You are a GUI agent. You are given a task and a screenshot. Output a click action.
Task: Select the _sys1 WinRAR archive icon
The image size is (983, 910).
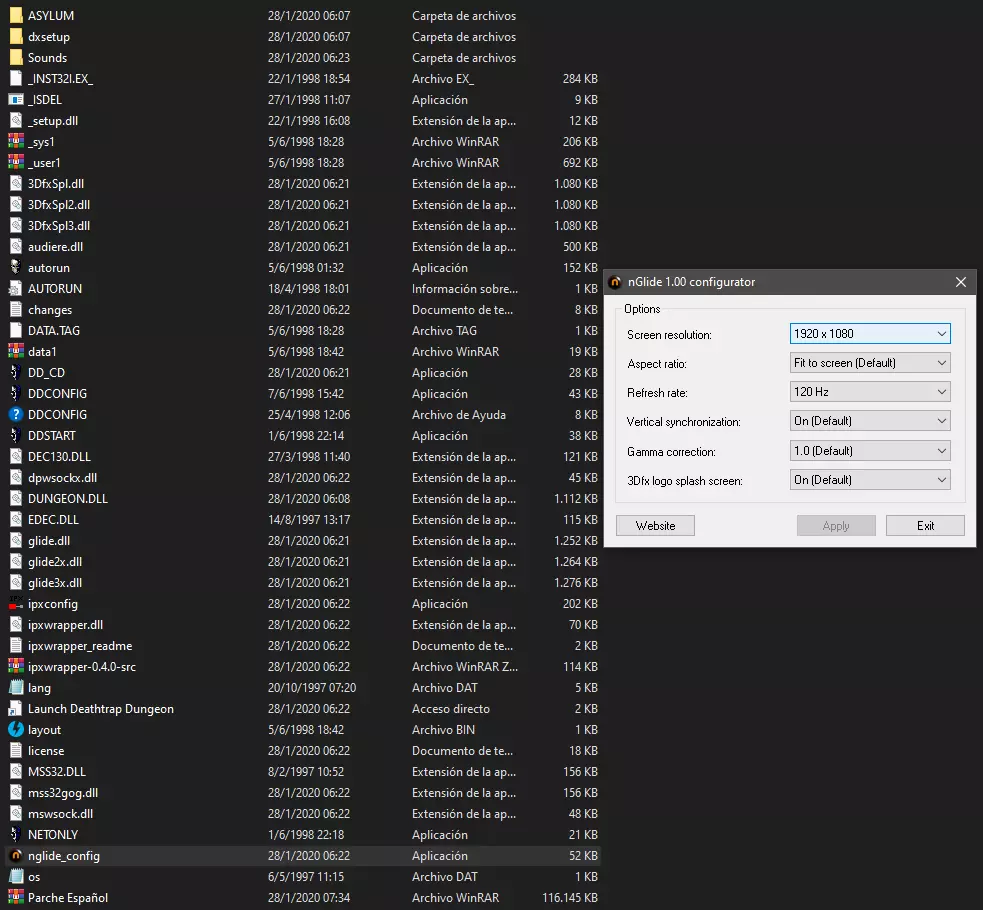[16, 142]
